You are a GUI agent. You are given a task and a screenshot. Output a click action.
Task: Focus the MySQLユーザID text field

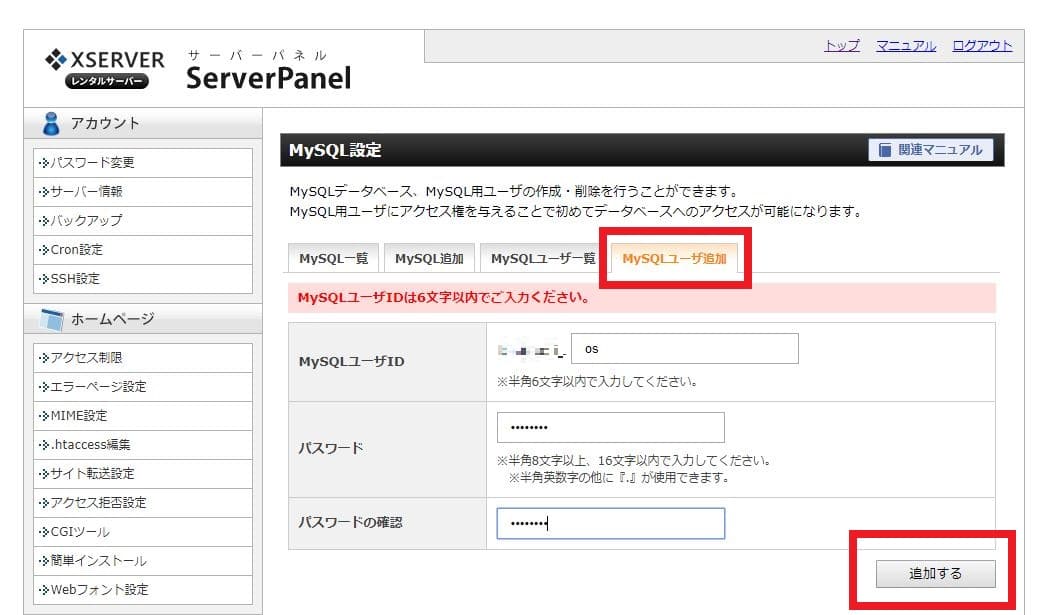pyautogui.click(x=684, y=349)
